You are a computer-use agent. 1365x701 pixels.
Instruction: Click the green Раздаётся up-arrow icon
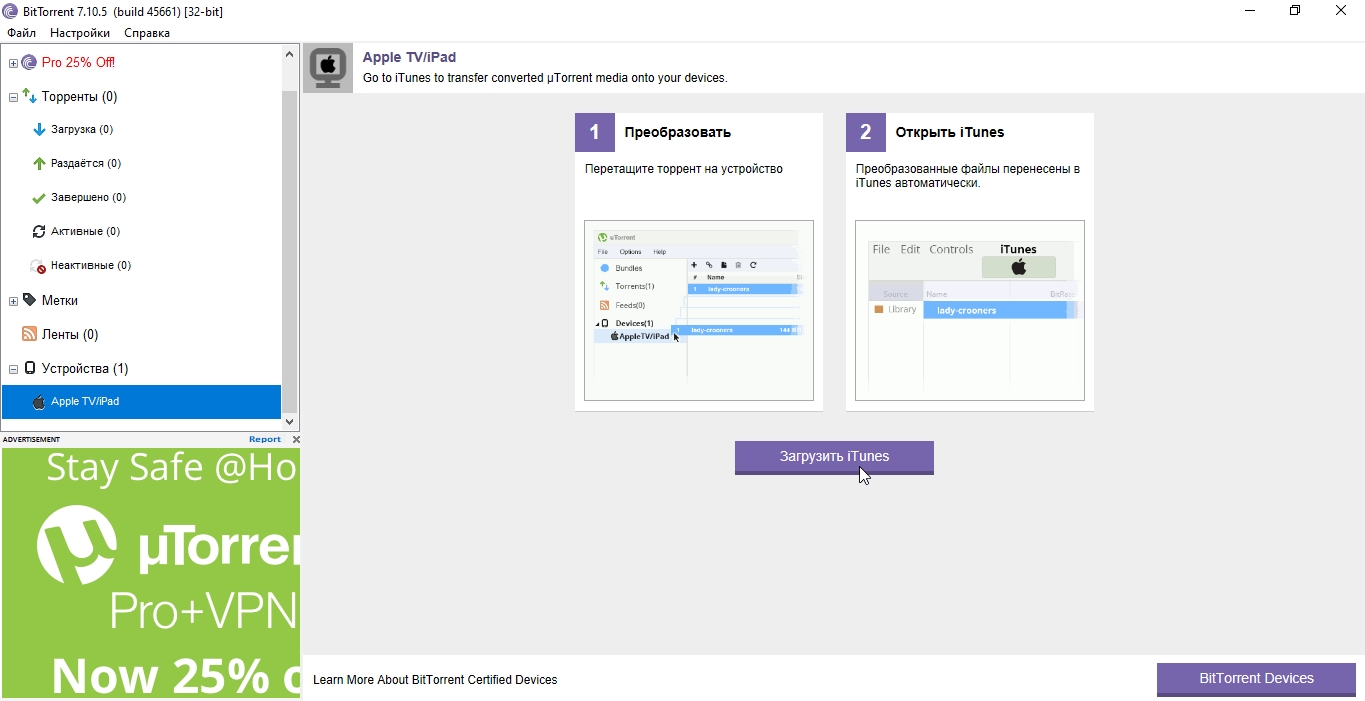click(39, 164)
